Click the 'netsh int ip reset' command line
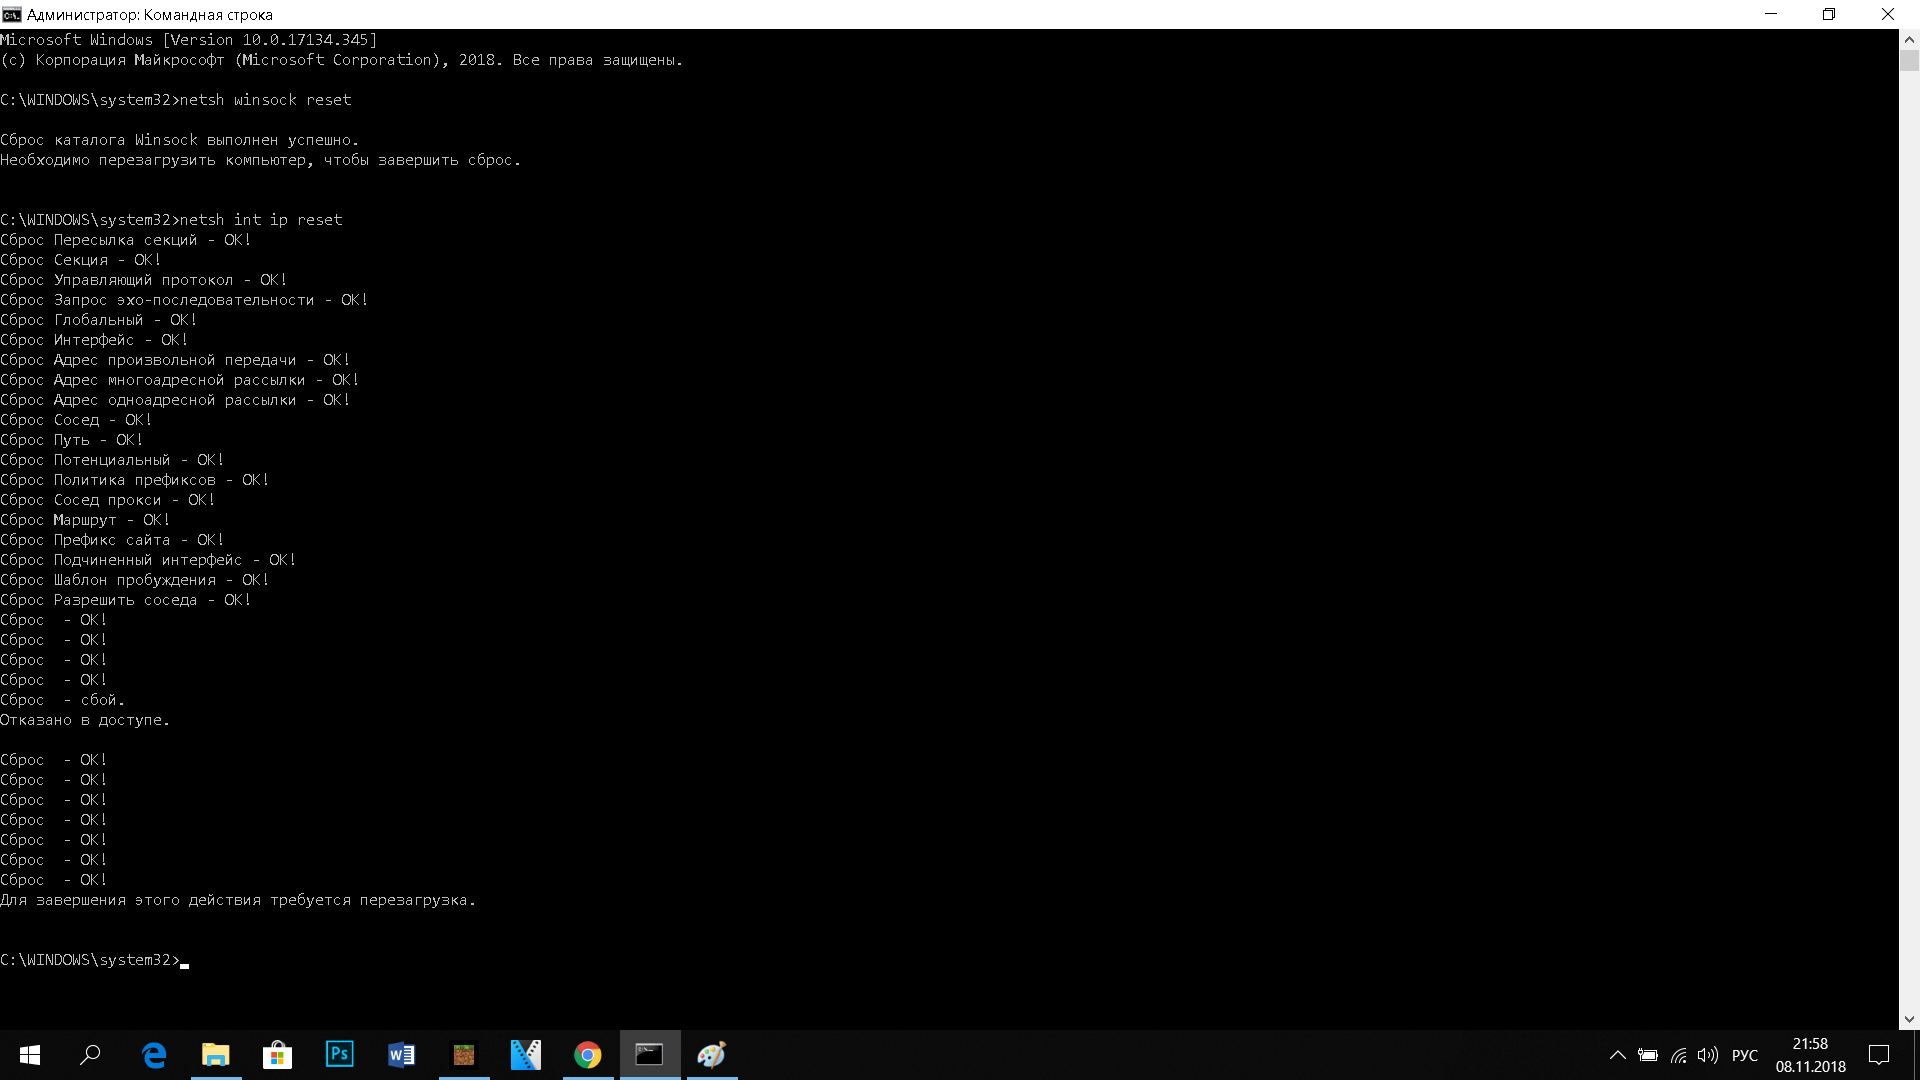 click(171, 220)
